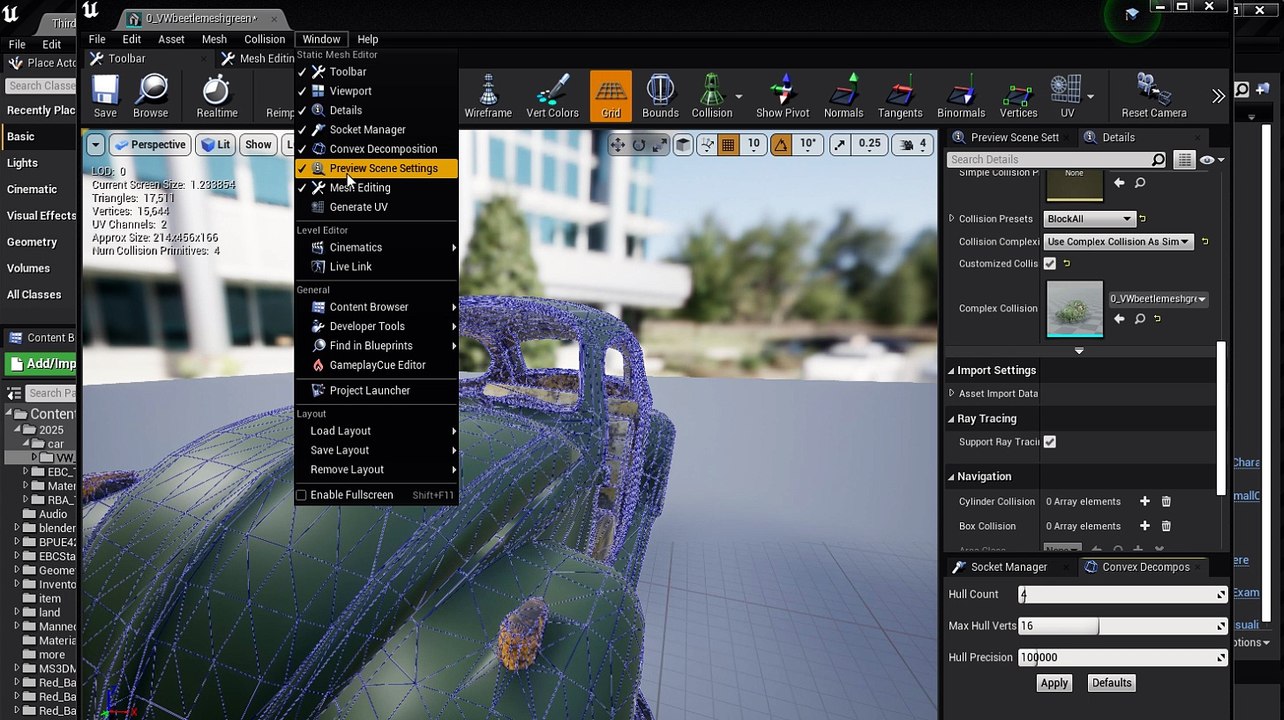Image resolution: width=1284 pixels, height=720 pixels.
Task: Show Vert Colors on the mesh
Action: [x=552, y=97]
